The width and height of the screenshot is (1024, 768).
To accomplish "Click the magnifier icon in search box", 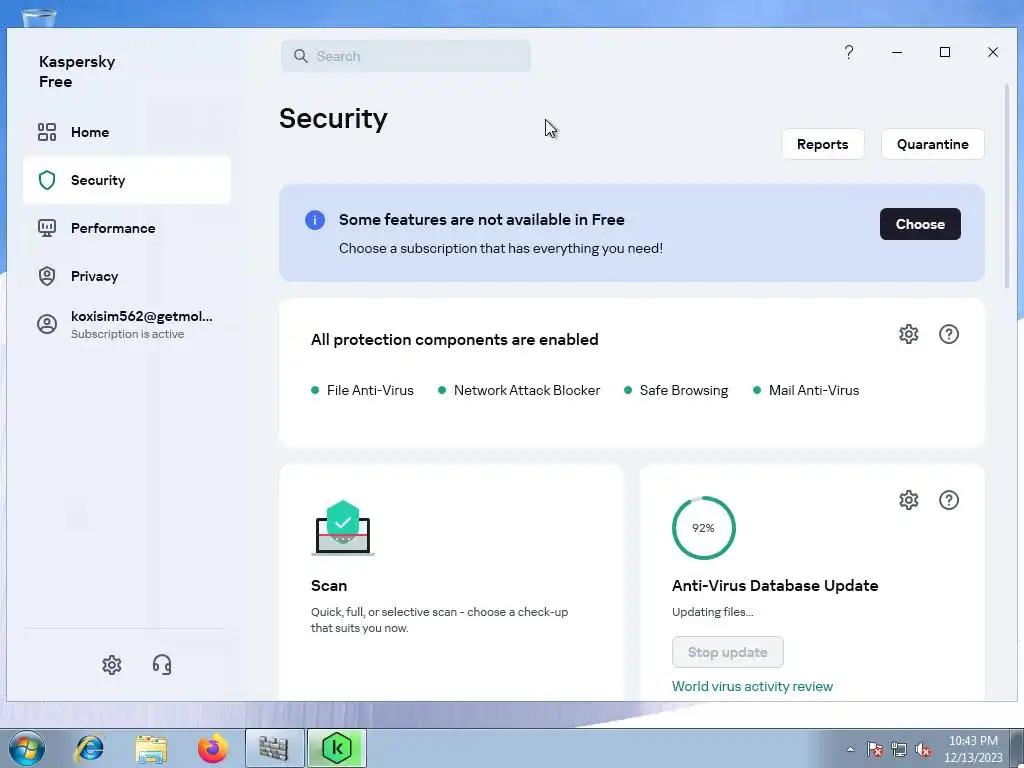I will pos(300,56).
